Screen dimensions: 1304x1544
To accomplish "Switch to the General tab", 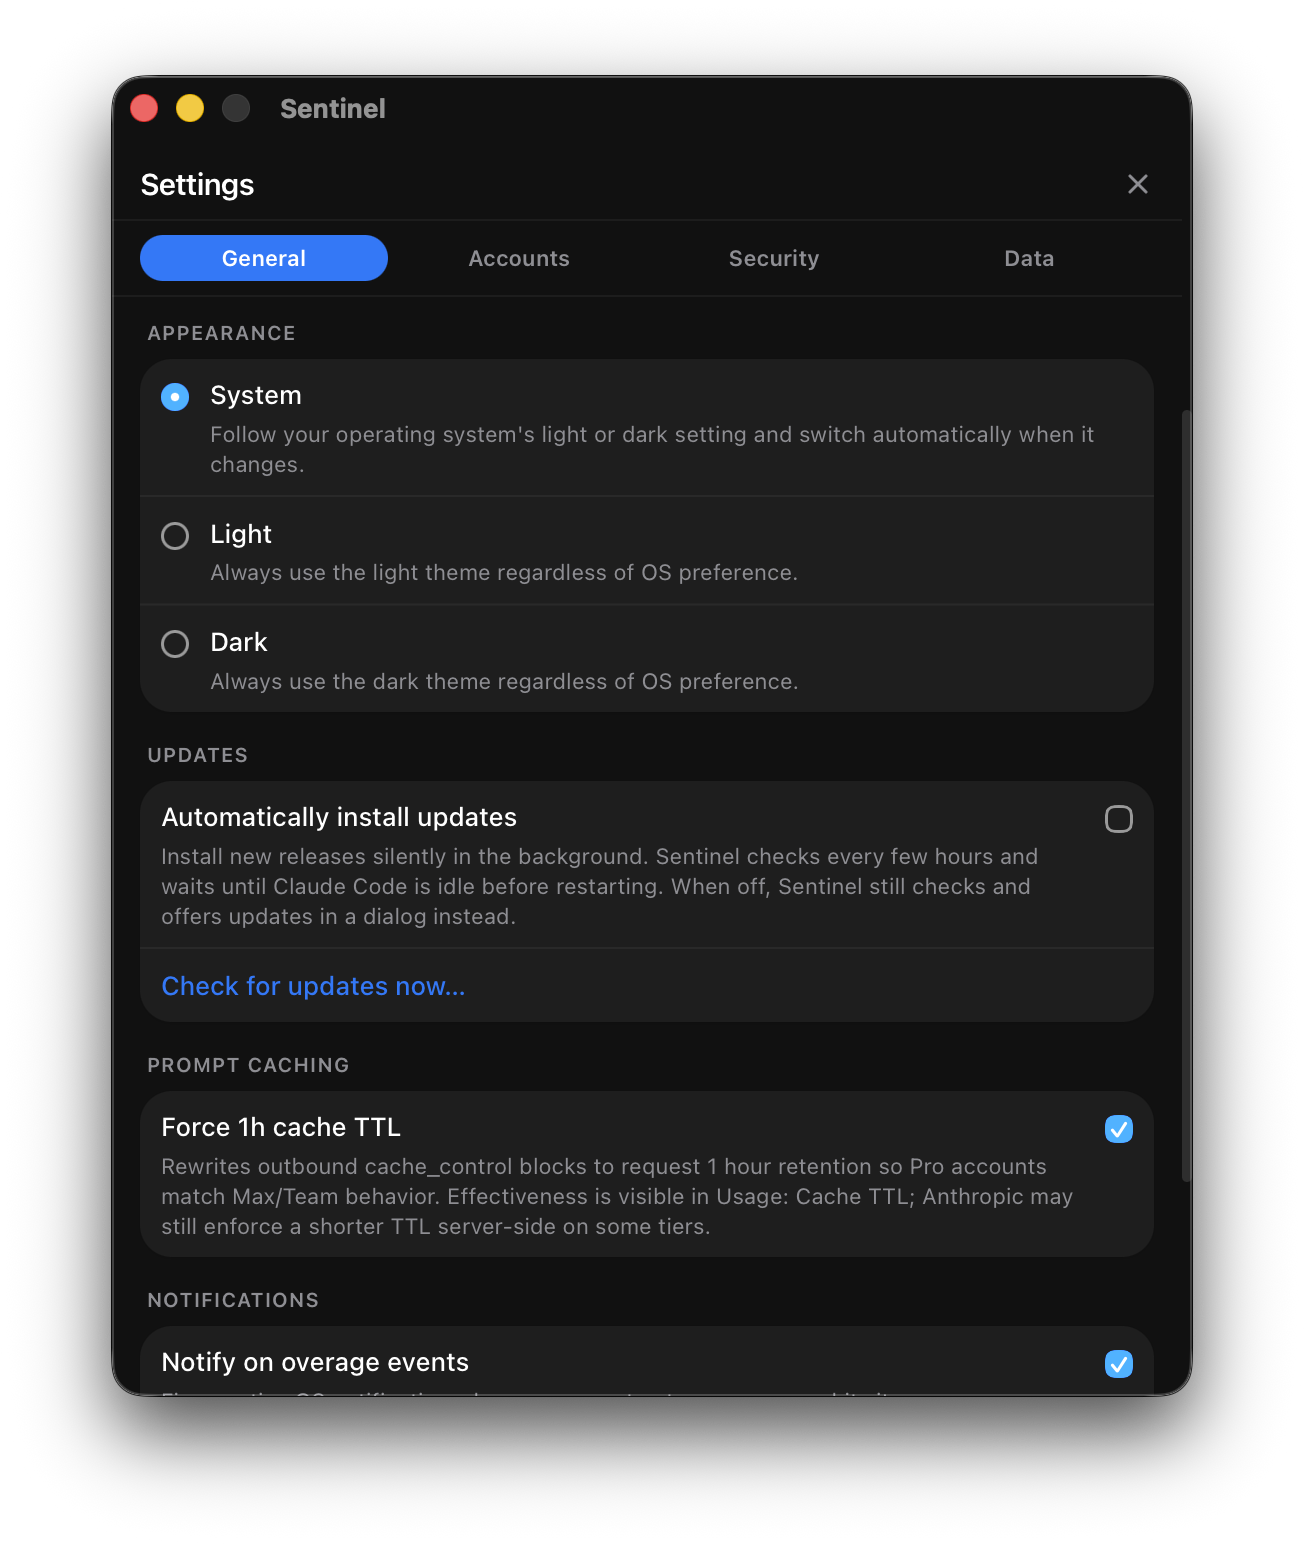I will pos(264,258).
